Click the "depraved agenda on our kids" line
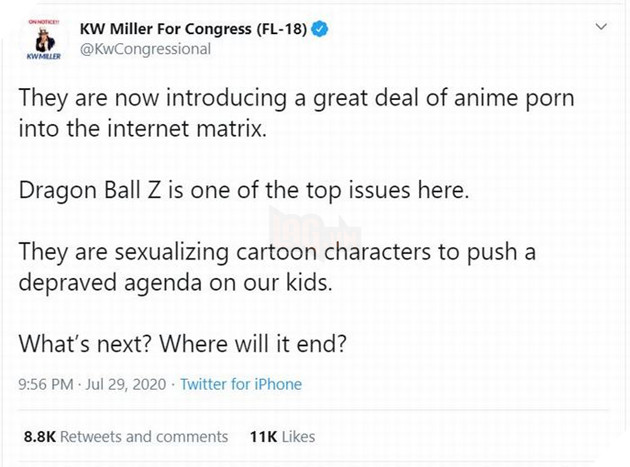 point(188,281)
